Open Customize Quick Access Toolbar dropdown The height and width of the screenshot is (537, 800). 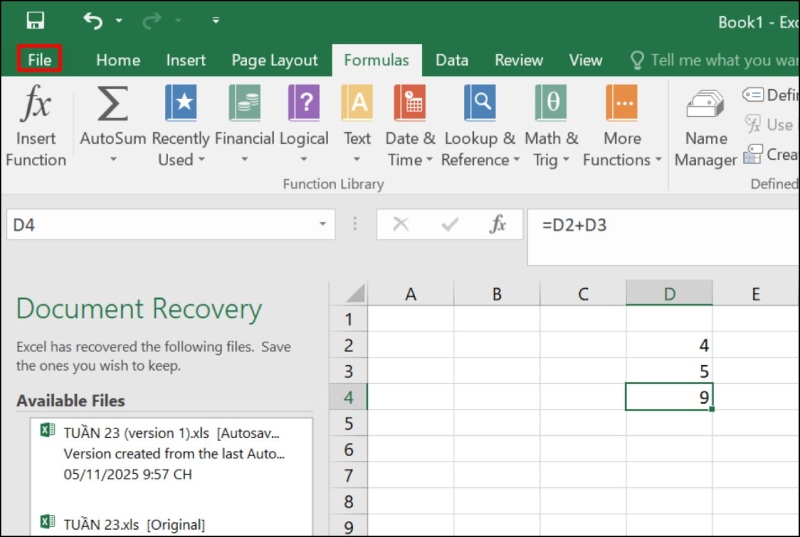point(216,20)
